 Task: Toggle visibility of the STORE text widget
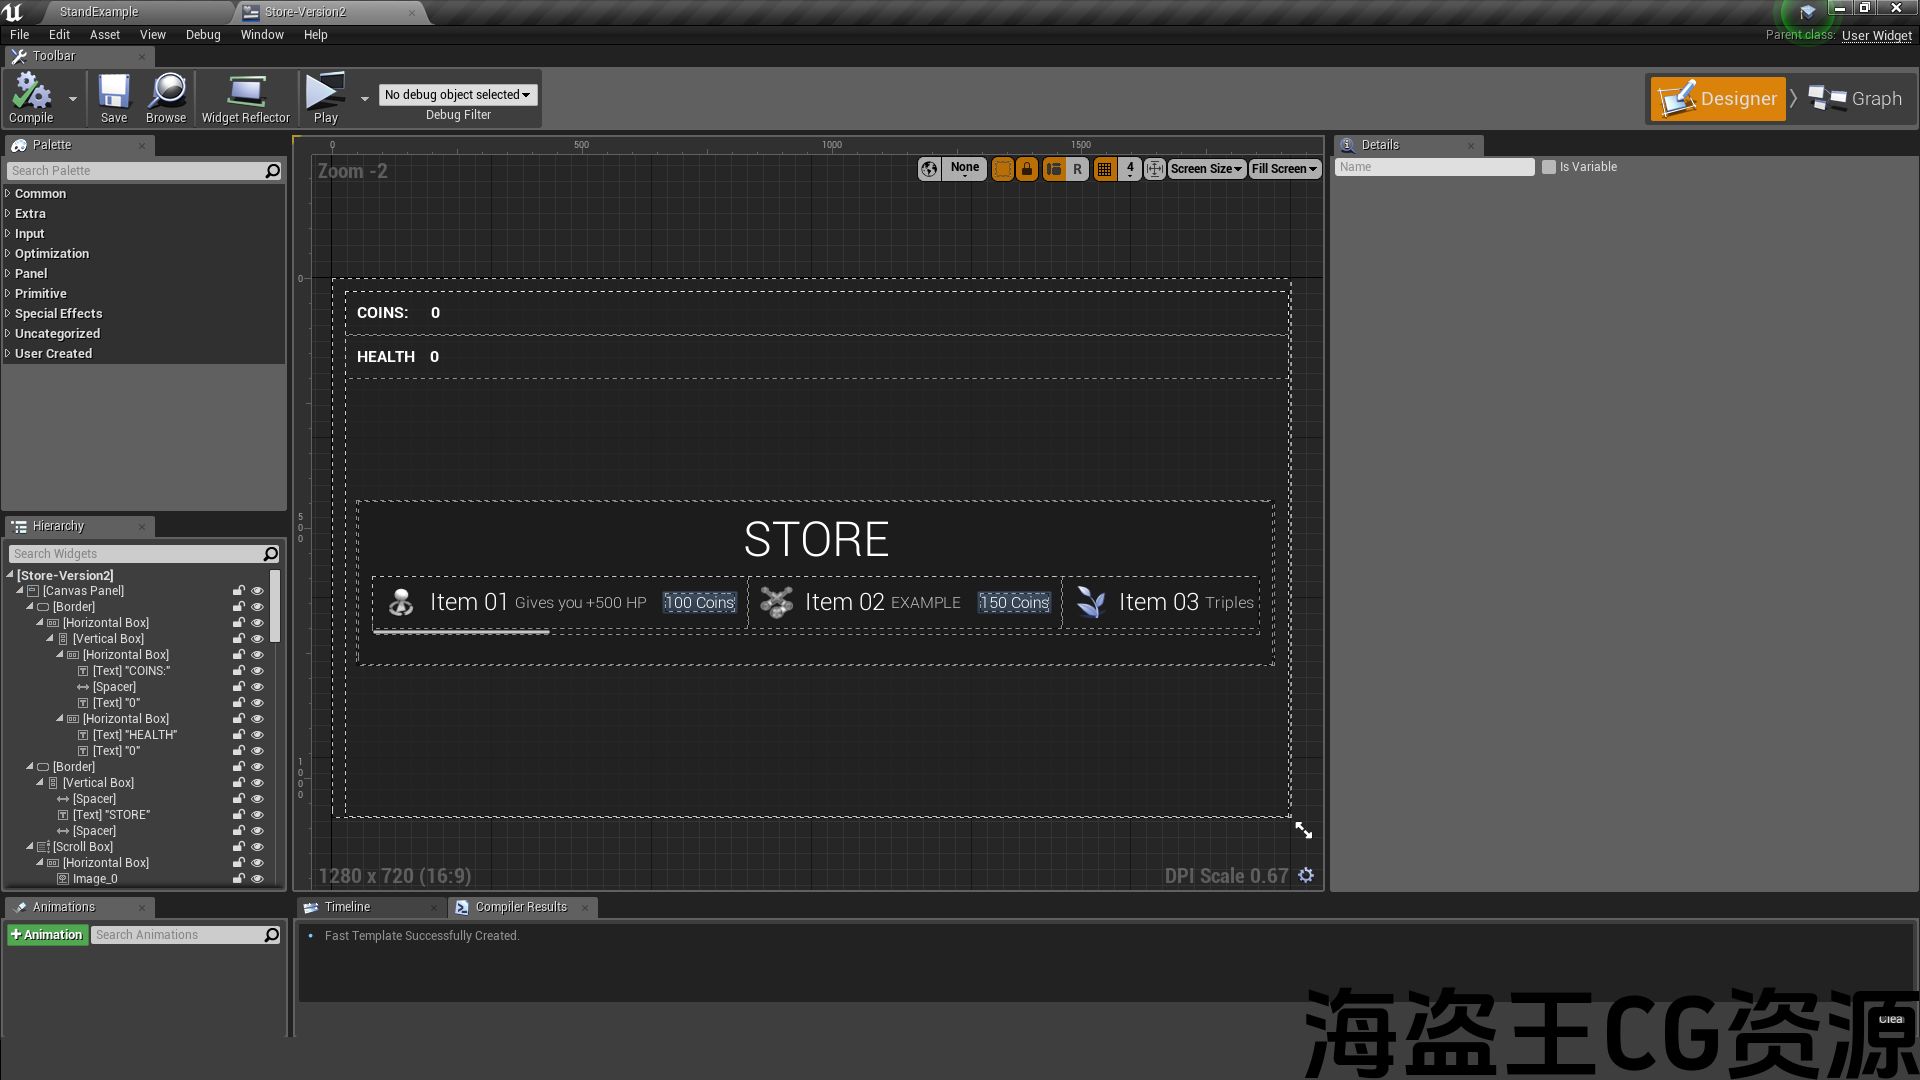coord(257,815)
